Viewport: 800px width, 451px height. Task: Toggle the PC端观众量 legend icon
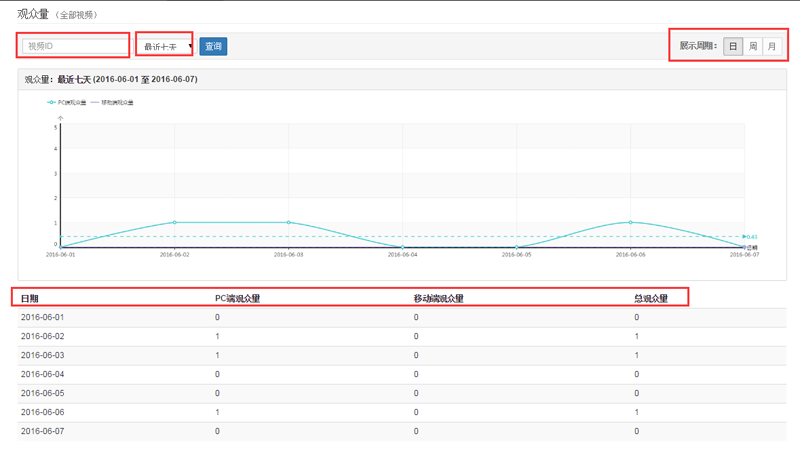point(52,102)
